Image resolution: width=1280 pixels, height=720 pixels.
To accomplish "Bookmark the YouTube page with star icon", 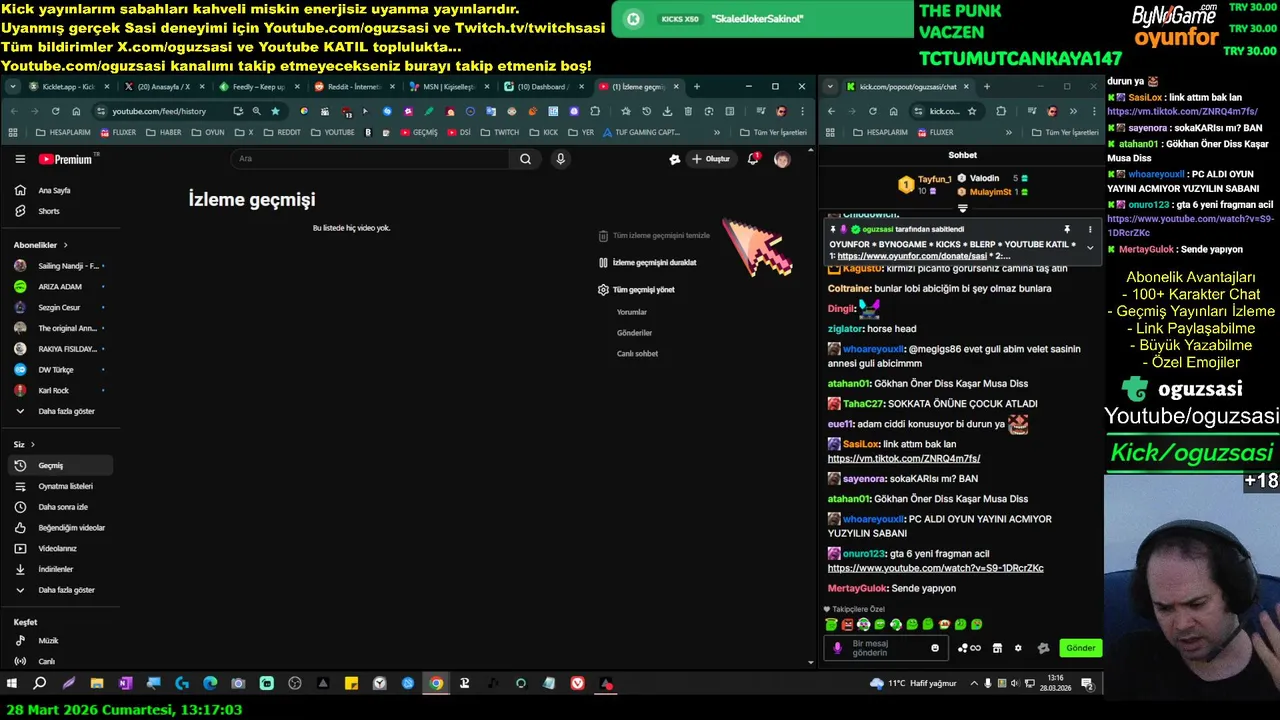I will (275, 111).
